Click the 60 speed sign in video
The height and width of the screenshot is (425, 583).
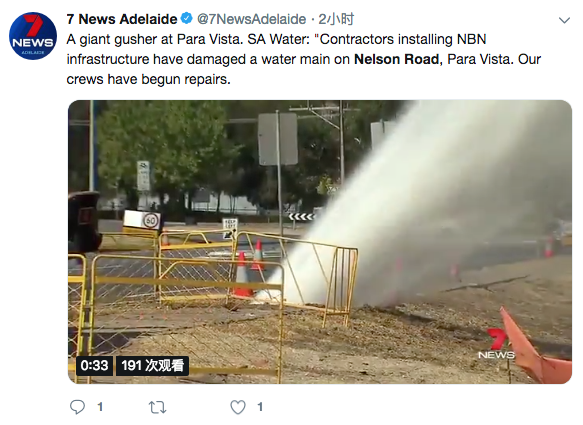click(151, 221)
